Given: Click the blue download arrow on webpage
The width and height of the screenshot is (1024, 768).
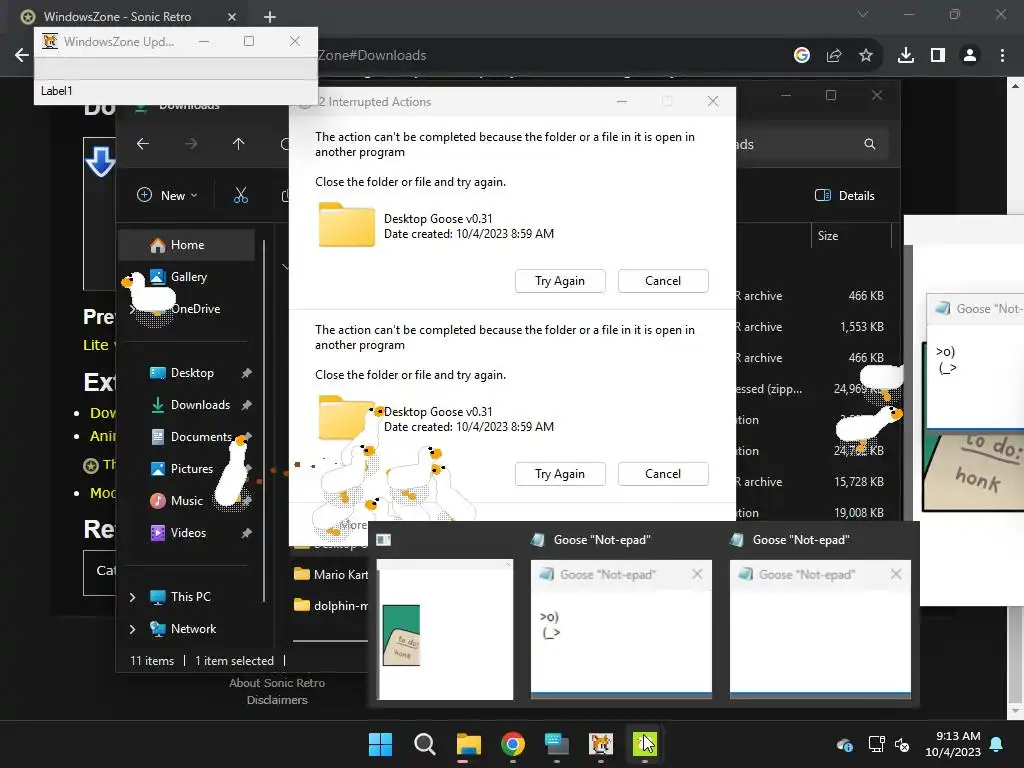Looking at the screenshot, I should 101,161.
